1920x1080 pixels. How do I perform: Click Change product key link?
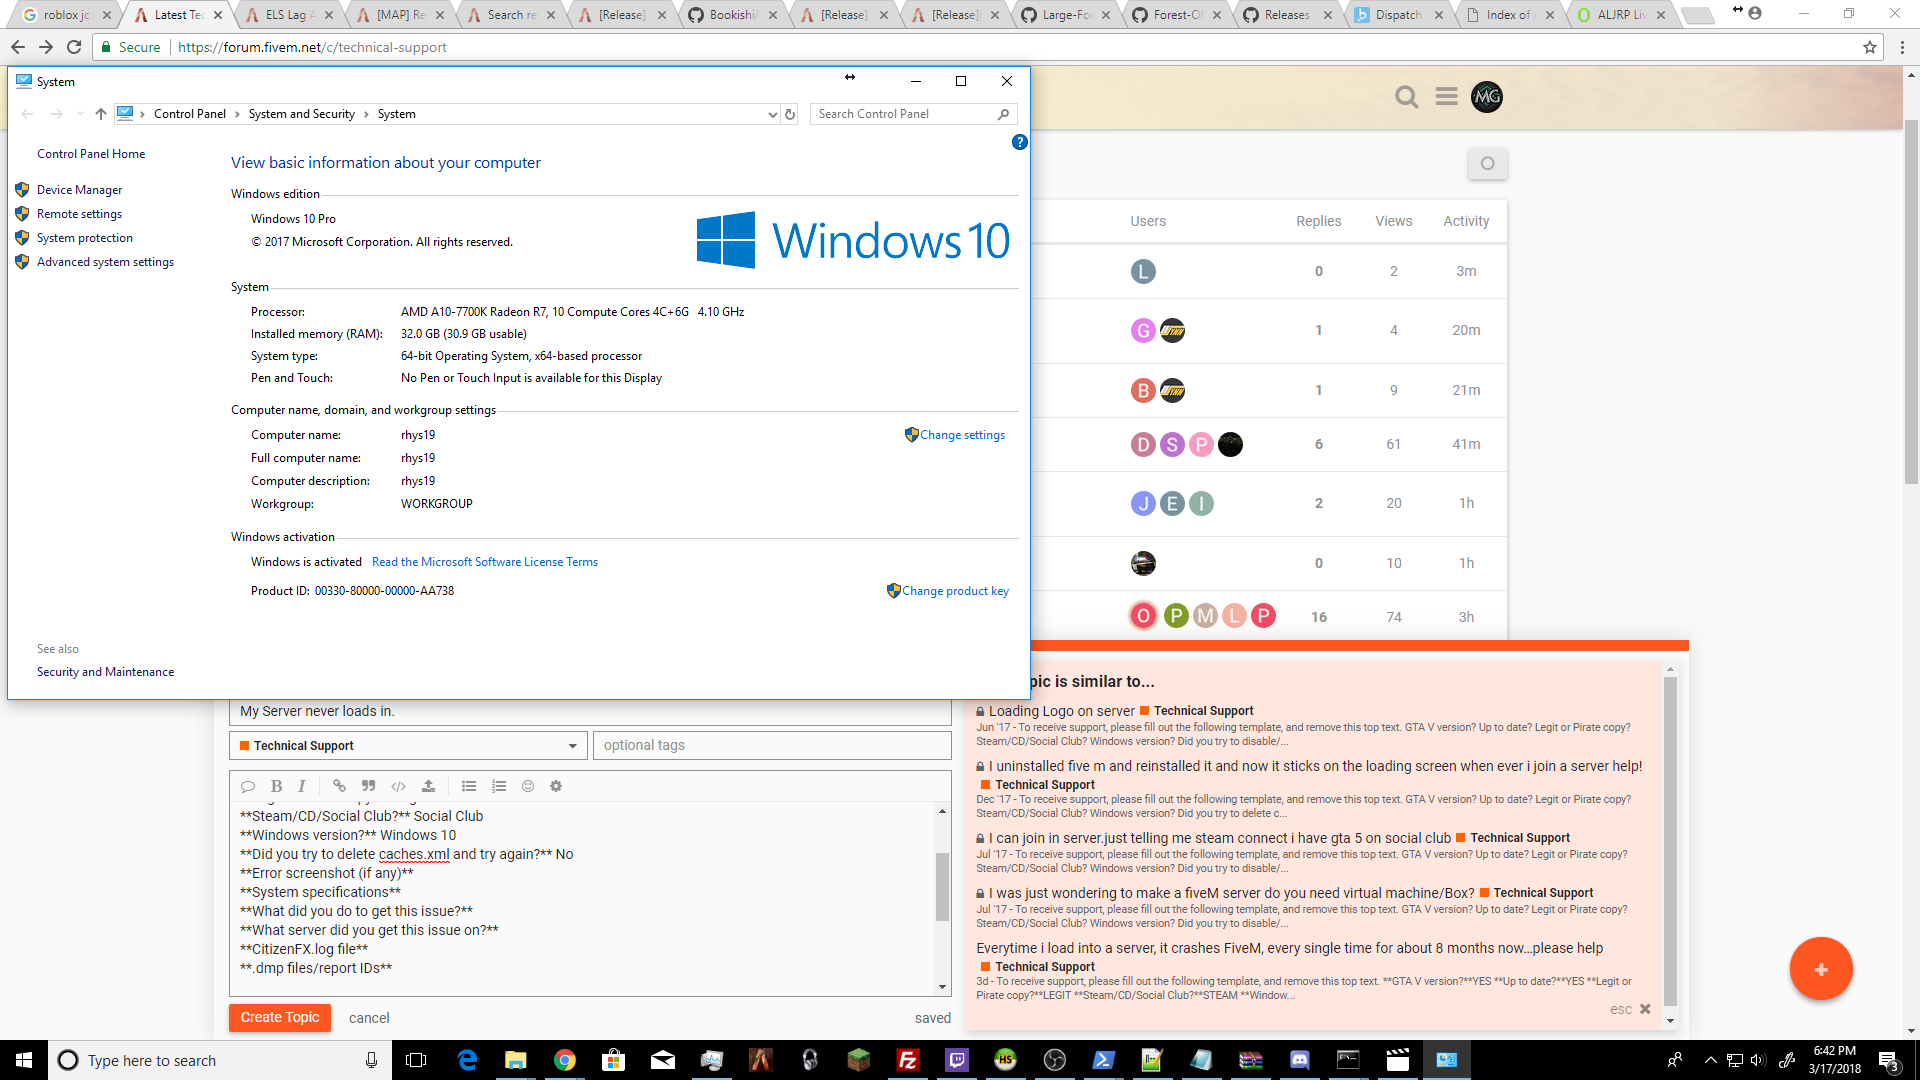point(955,591)
